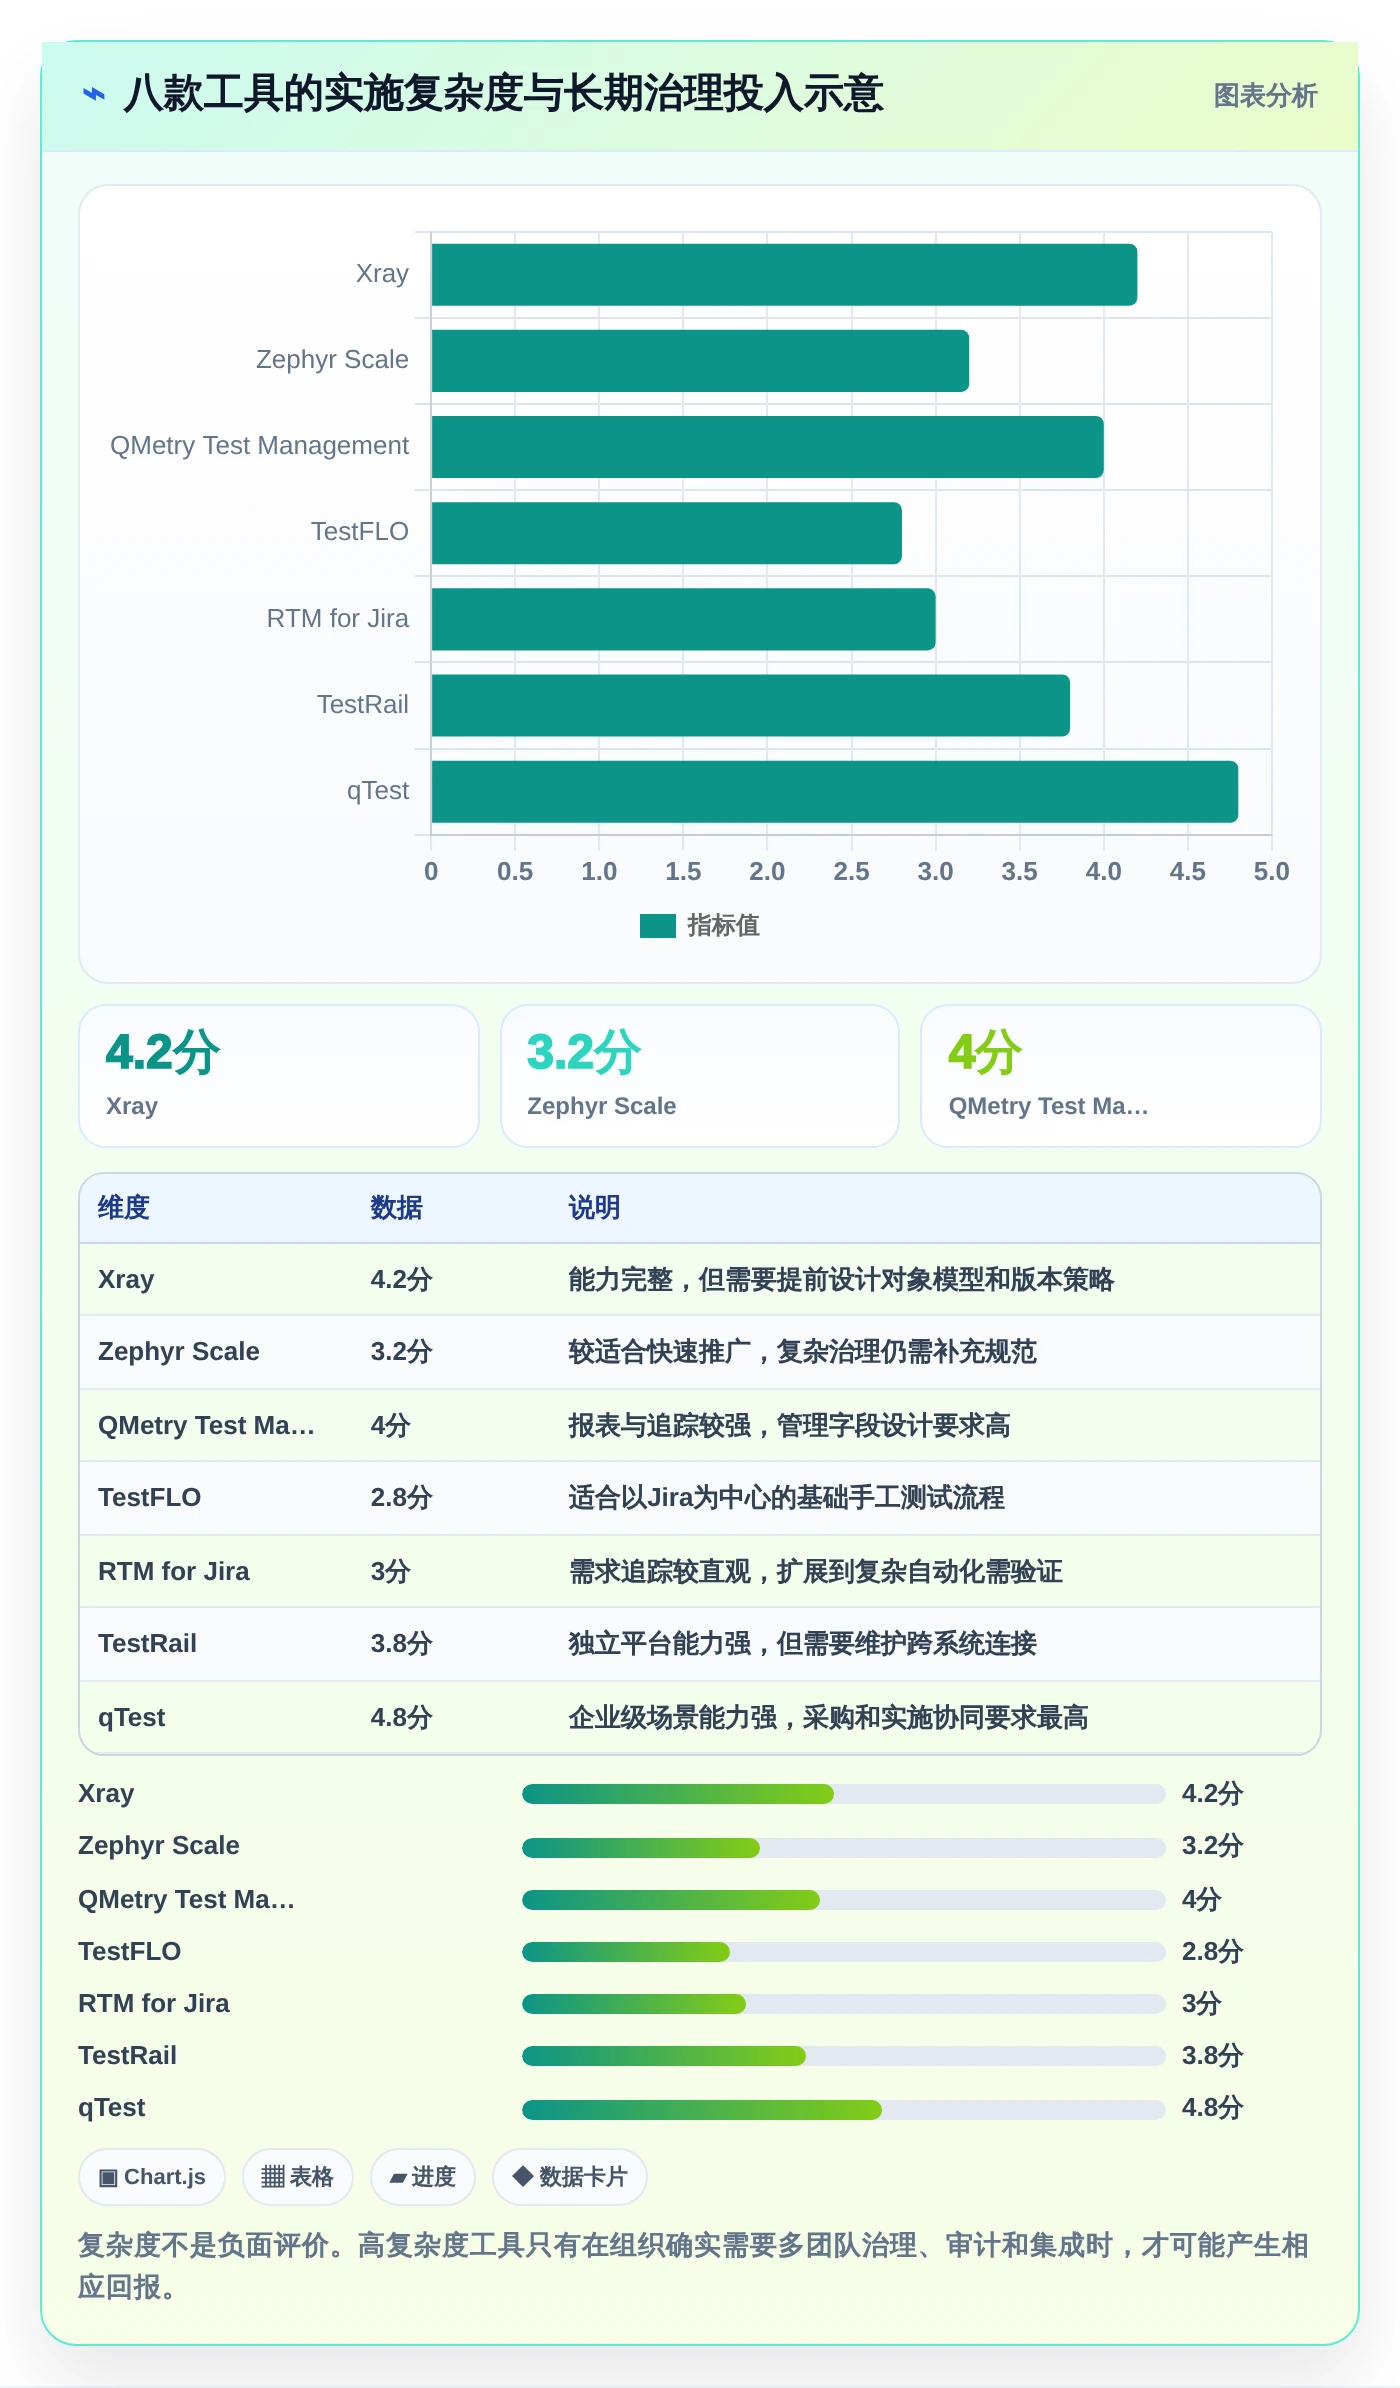This screenshot has width=1400, height=2388.
Task: Click the QMetry Test Ma… progress bar
Action: tap(844, 1899)
